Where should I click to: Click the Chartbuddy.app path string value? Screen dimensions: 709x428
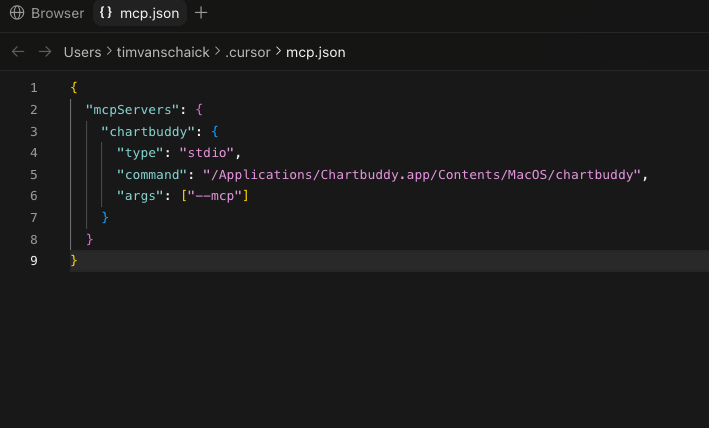click(x=422, y=174)
